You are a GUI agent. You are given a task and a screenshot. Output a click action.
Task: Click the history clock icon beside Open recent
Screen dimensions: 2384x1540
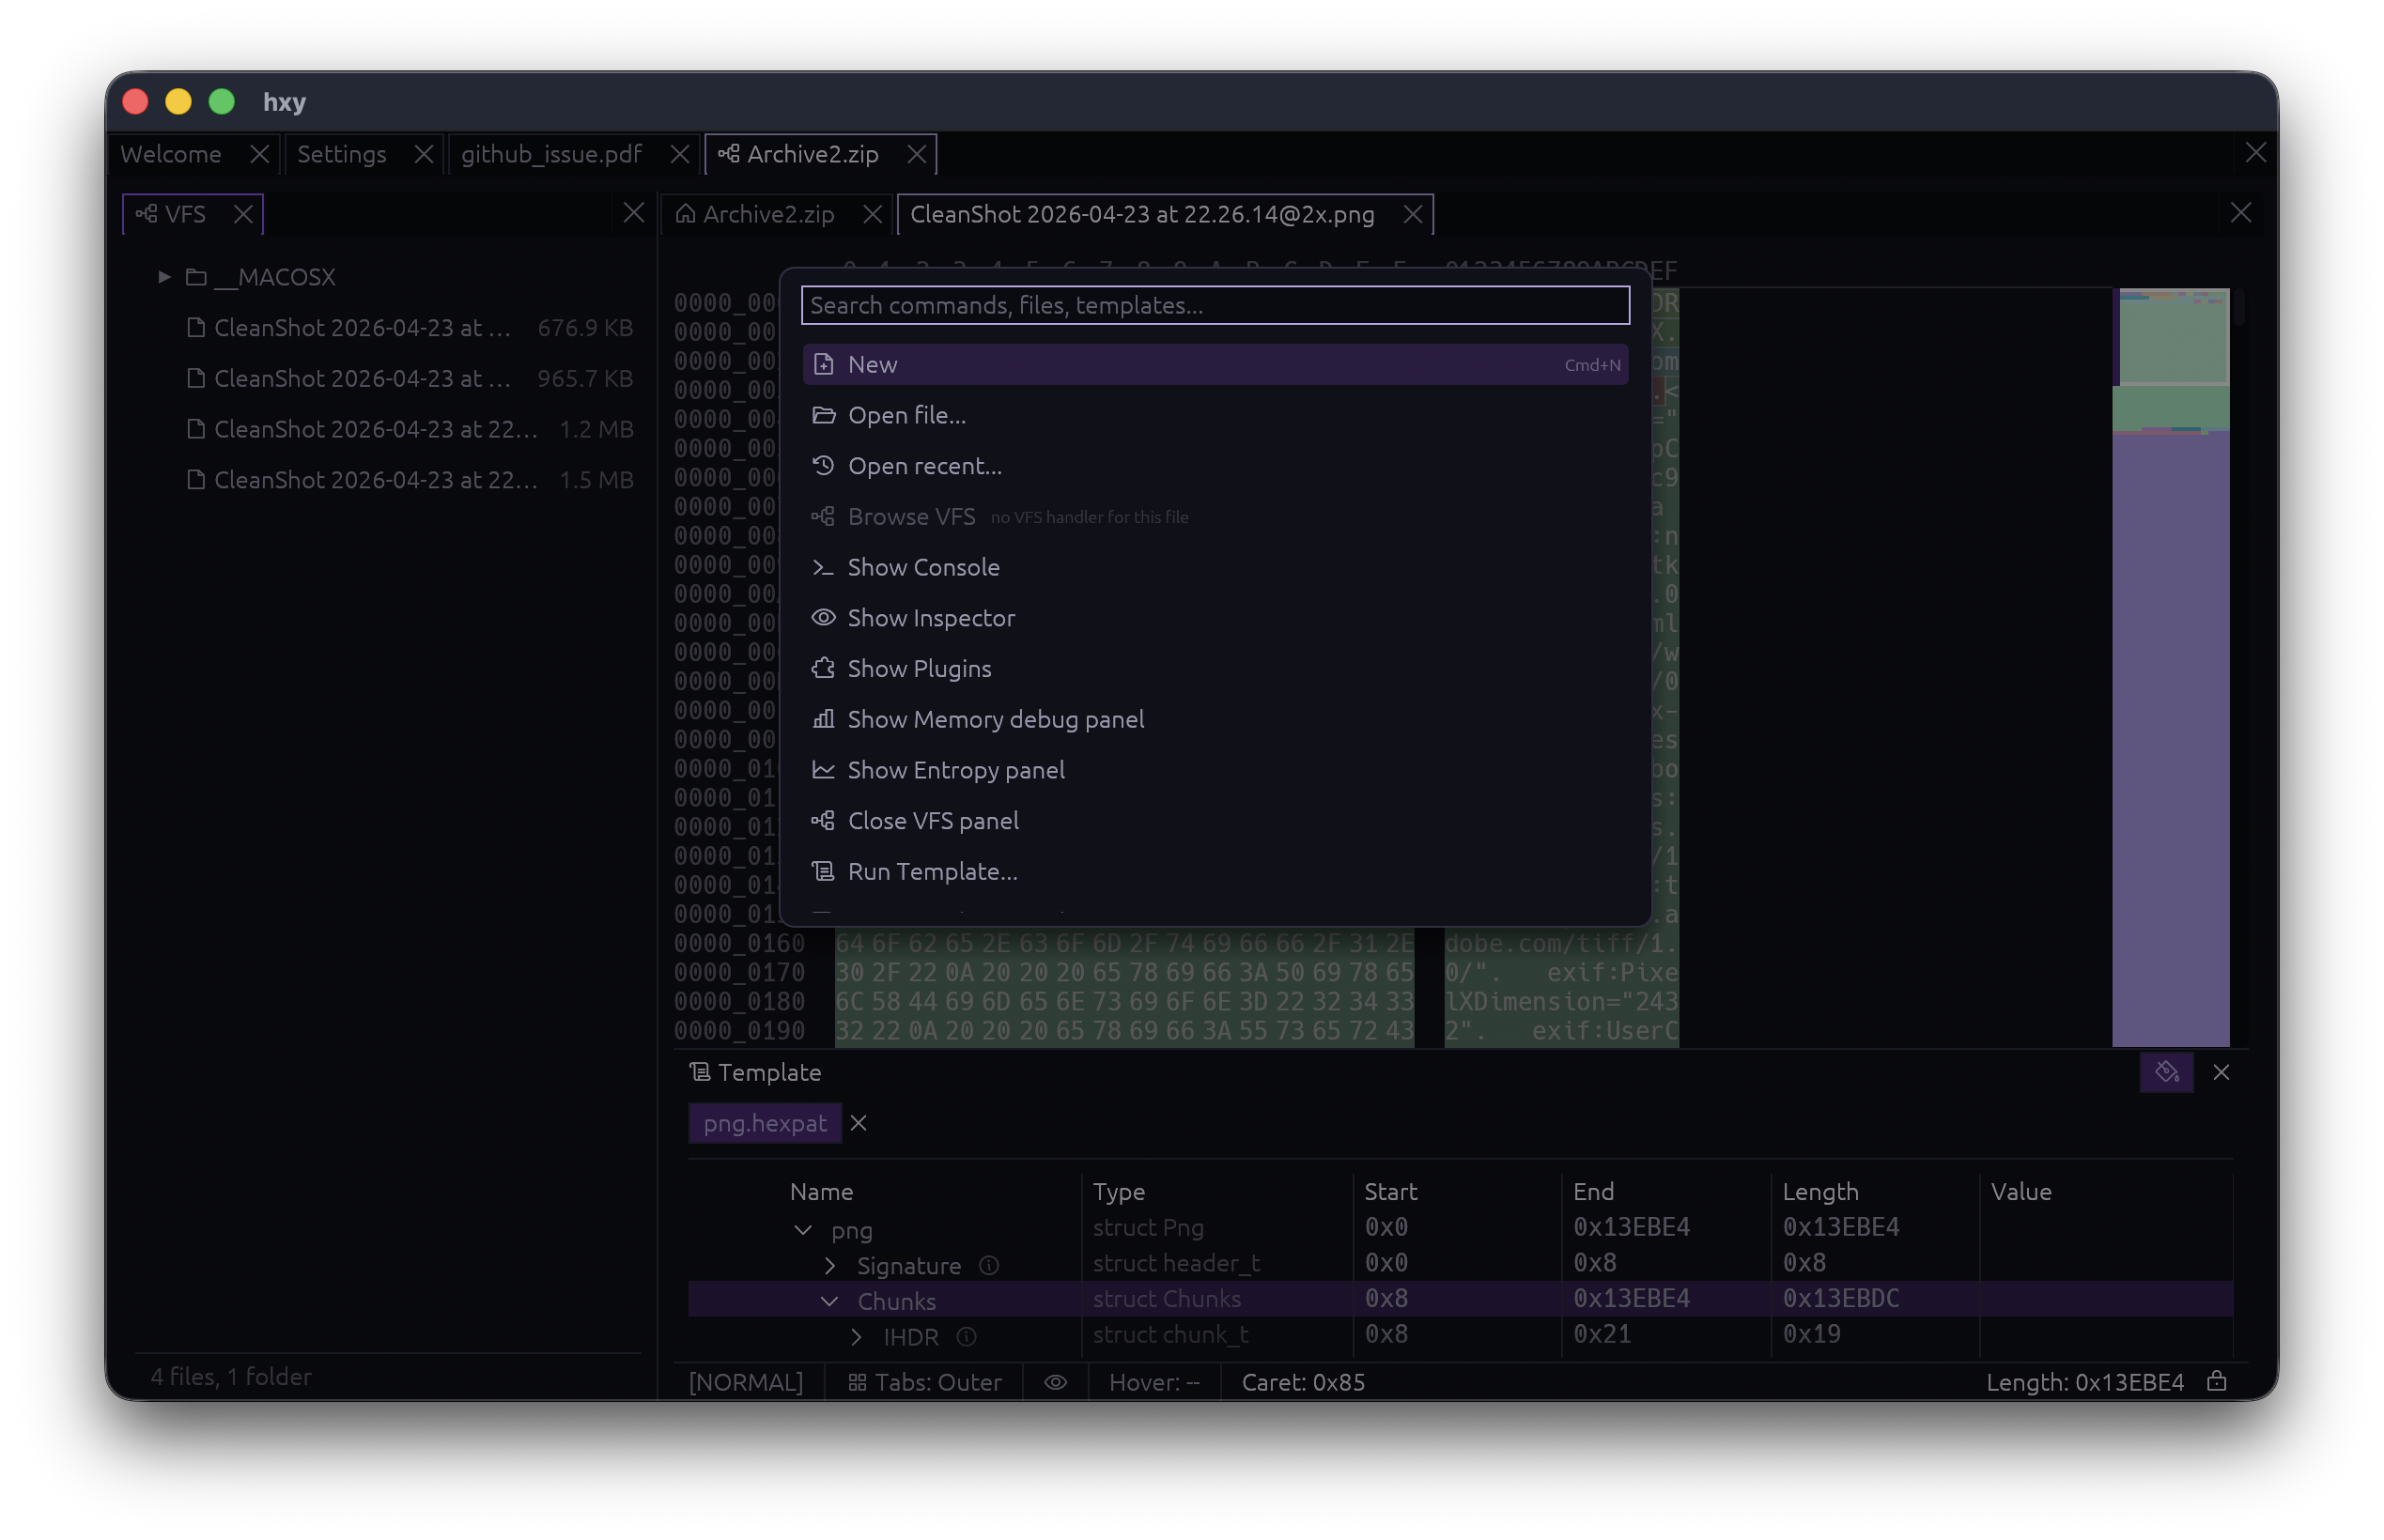tap(823, 466)
